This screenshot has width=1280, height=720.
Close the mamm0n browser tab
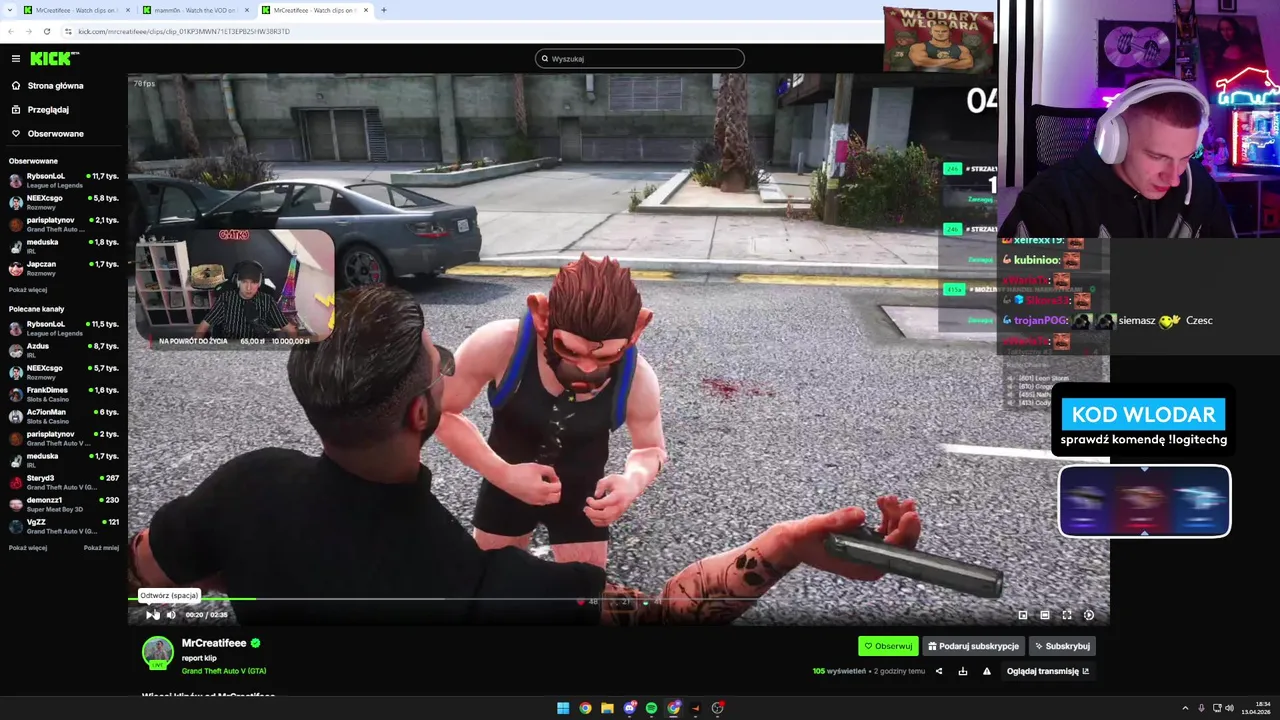247,10
